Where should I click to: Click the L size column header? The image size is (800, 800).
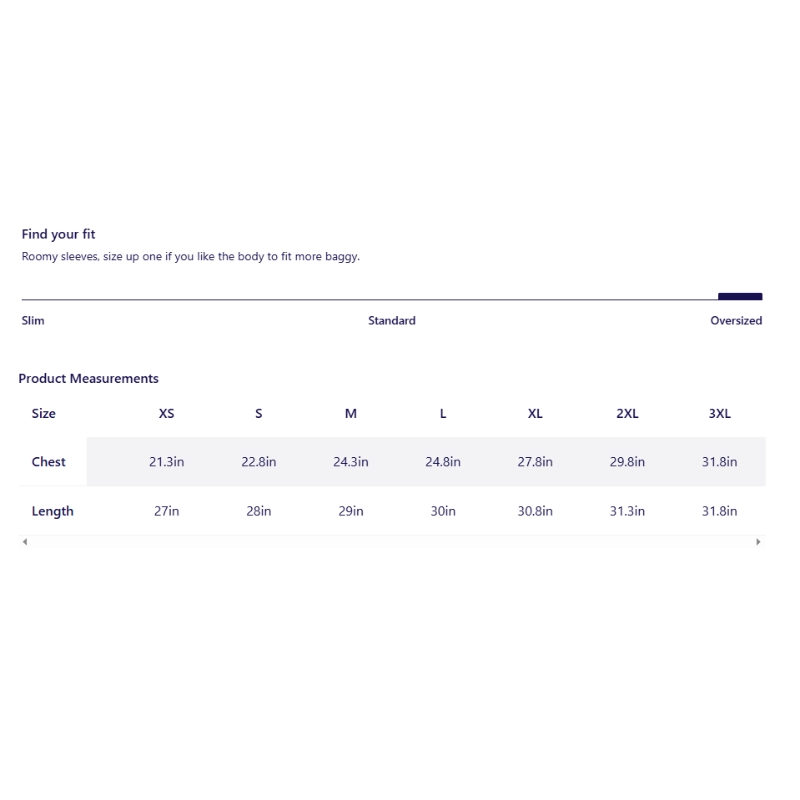coord(443,414)
